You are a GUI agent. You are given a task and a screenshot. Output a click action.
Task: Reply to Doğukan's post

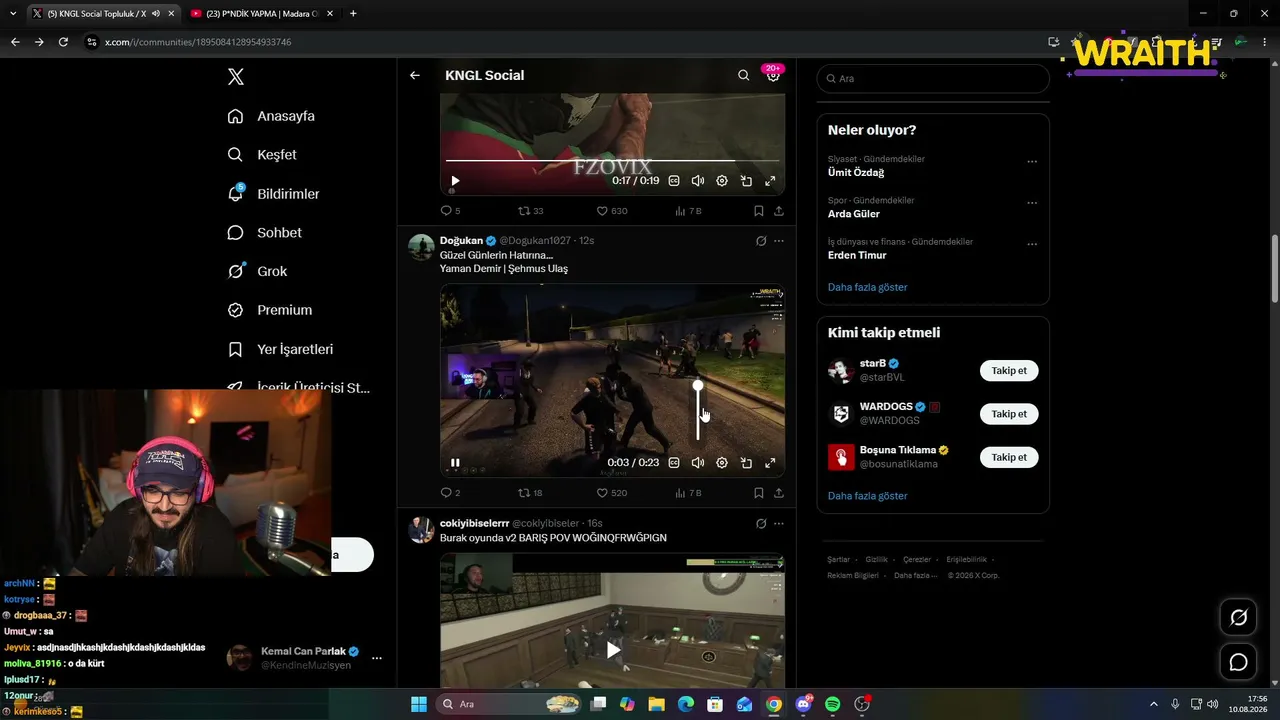pos(450,493)
